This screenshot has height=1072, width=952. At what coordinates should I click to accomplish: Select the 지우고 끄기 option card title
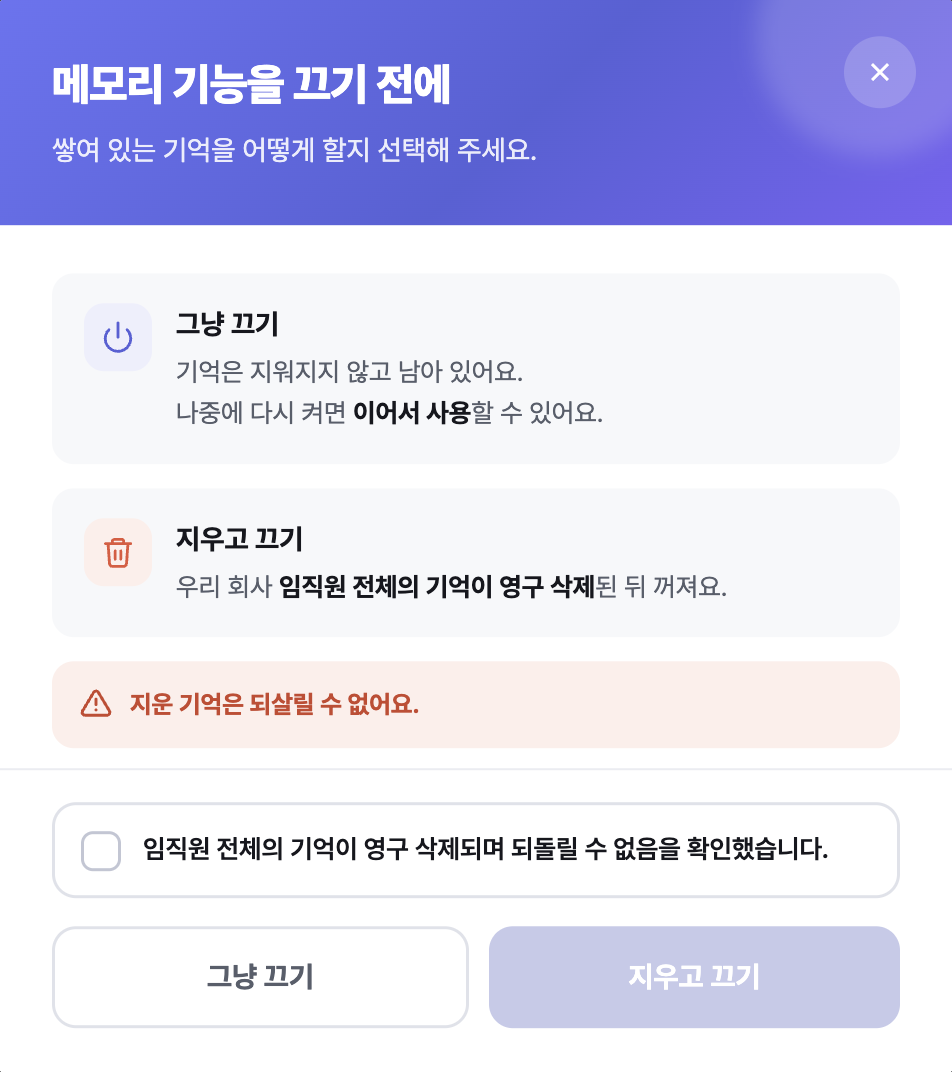point(239,539)
